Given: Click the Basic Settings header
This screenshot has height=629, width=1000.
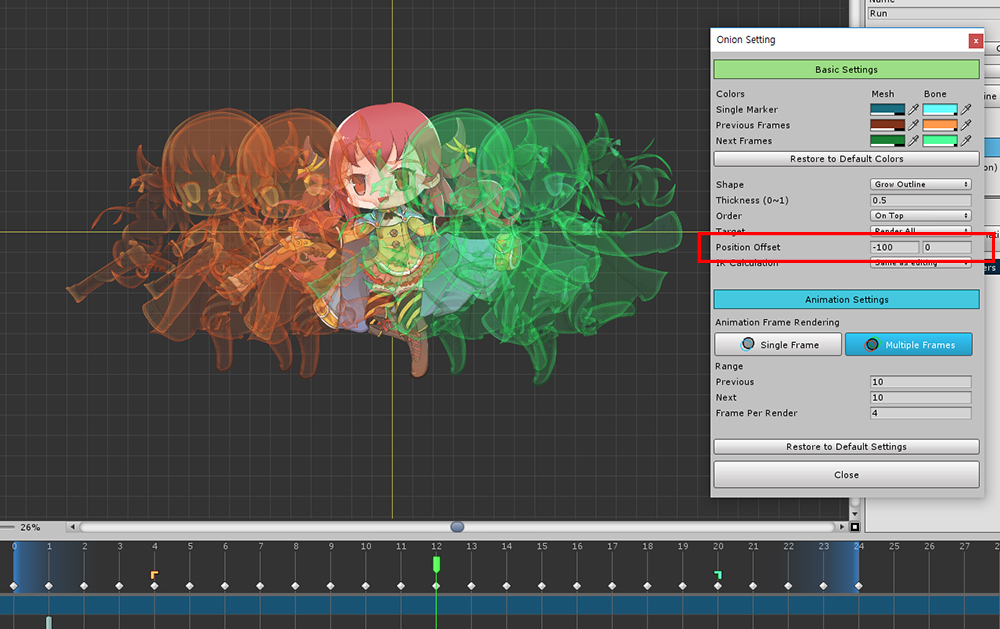Looking at the screenshot, I should click(846, 70).
